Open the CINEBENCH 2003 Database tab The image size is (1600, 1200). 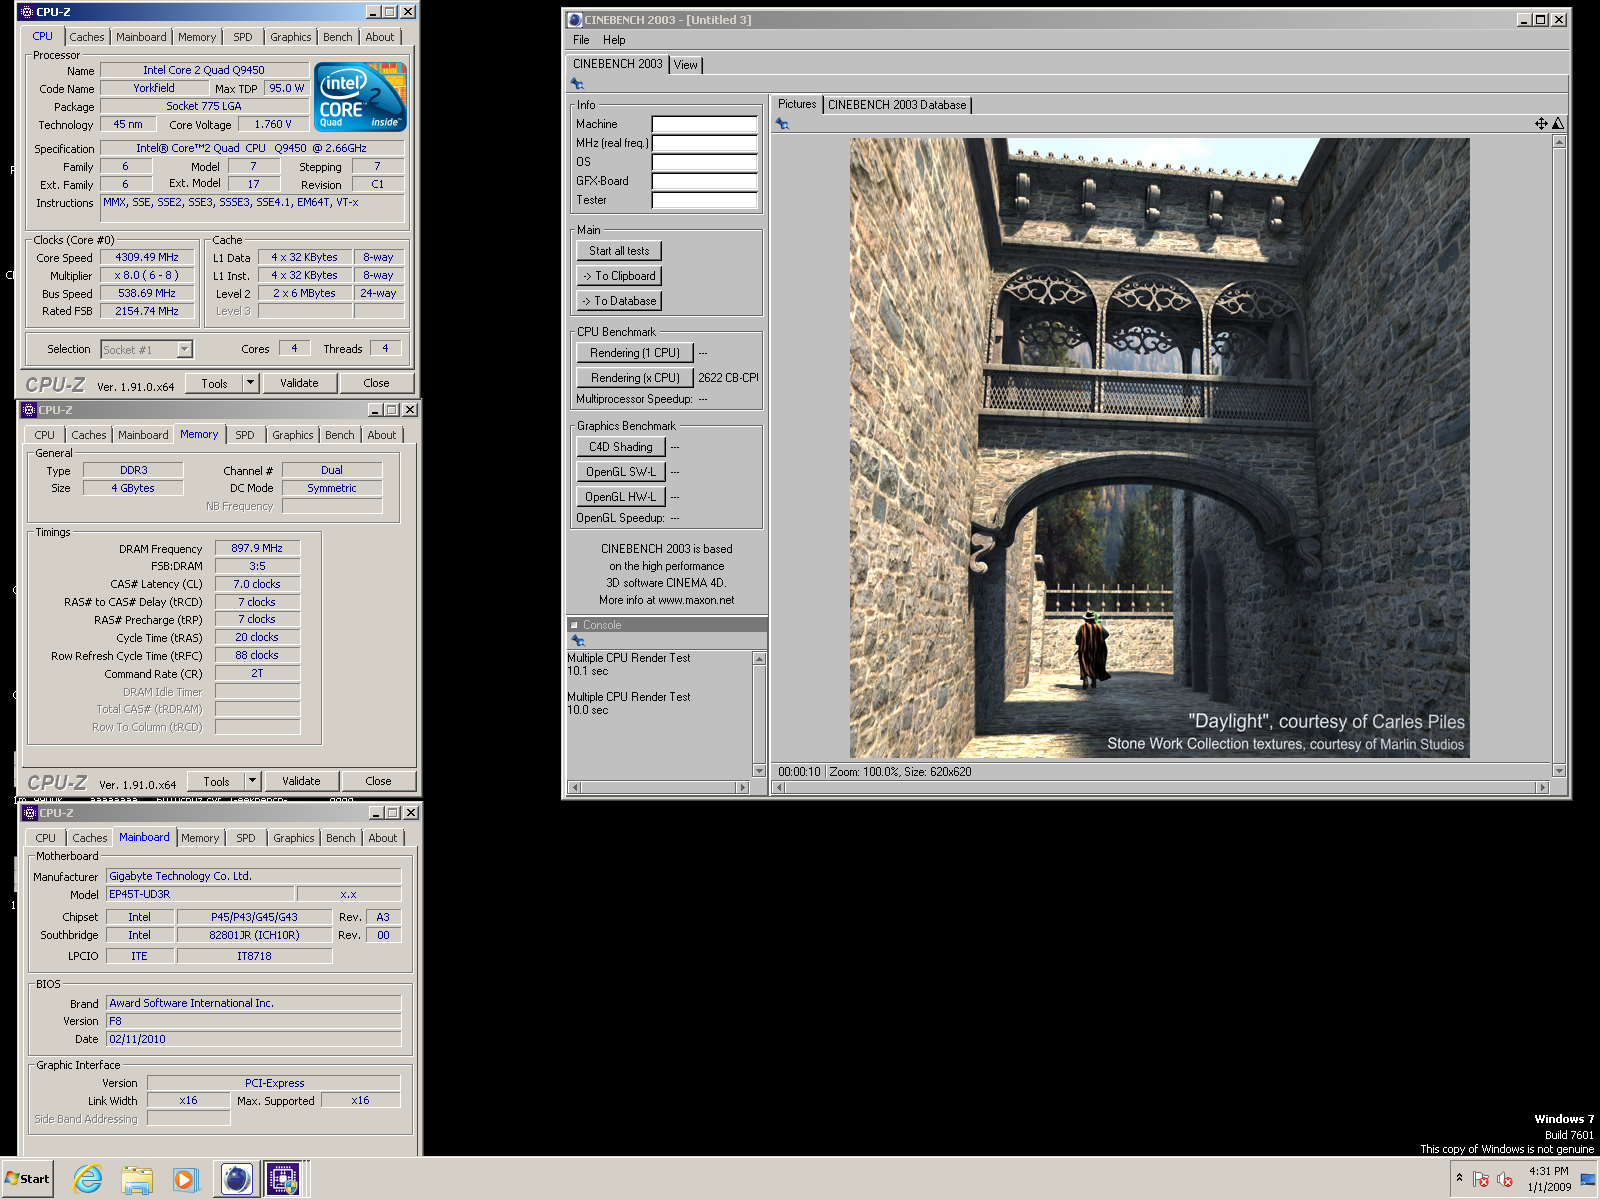pos(897,105)
